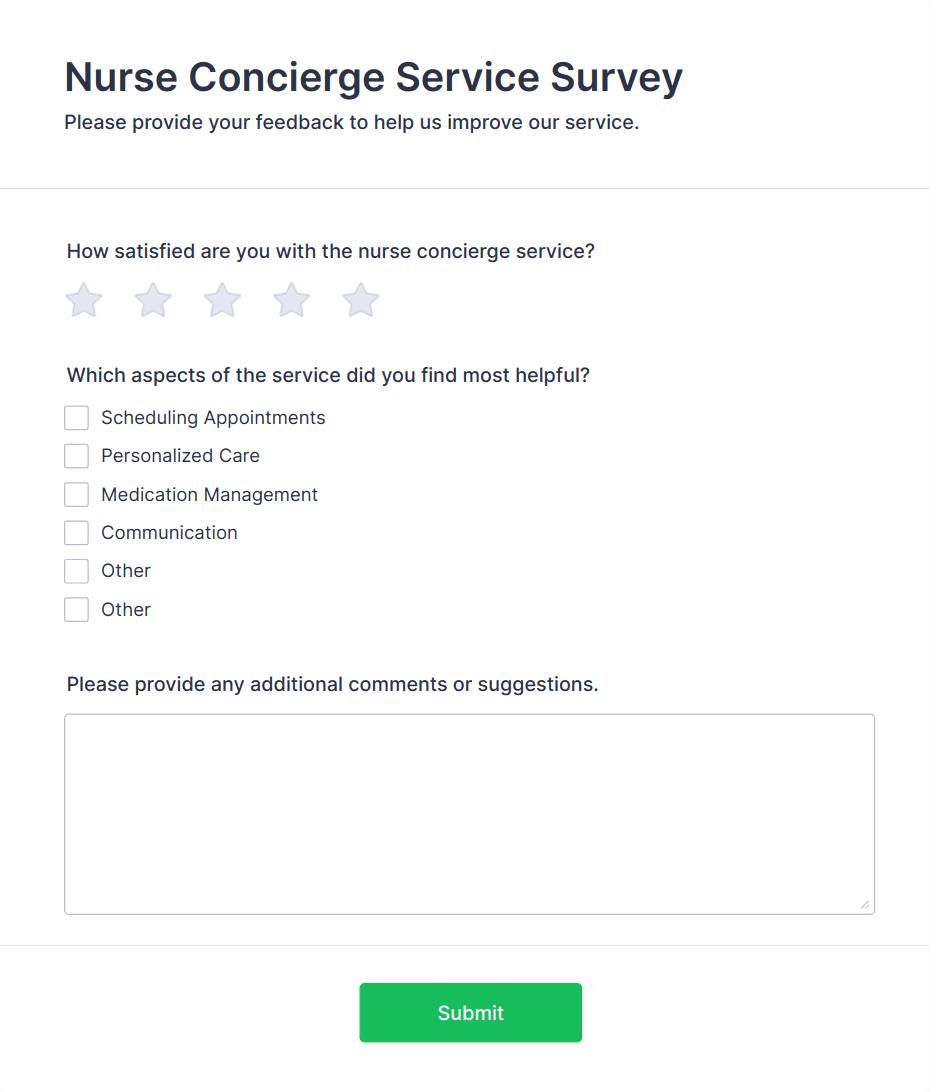
Task: Submit the completed survey
Action: coord(470,1012)
